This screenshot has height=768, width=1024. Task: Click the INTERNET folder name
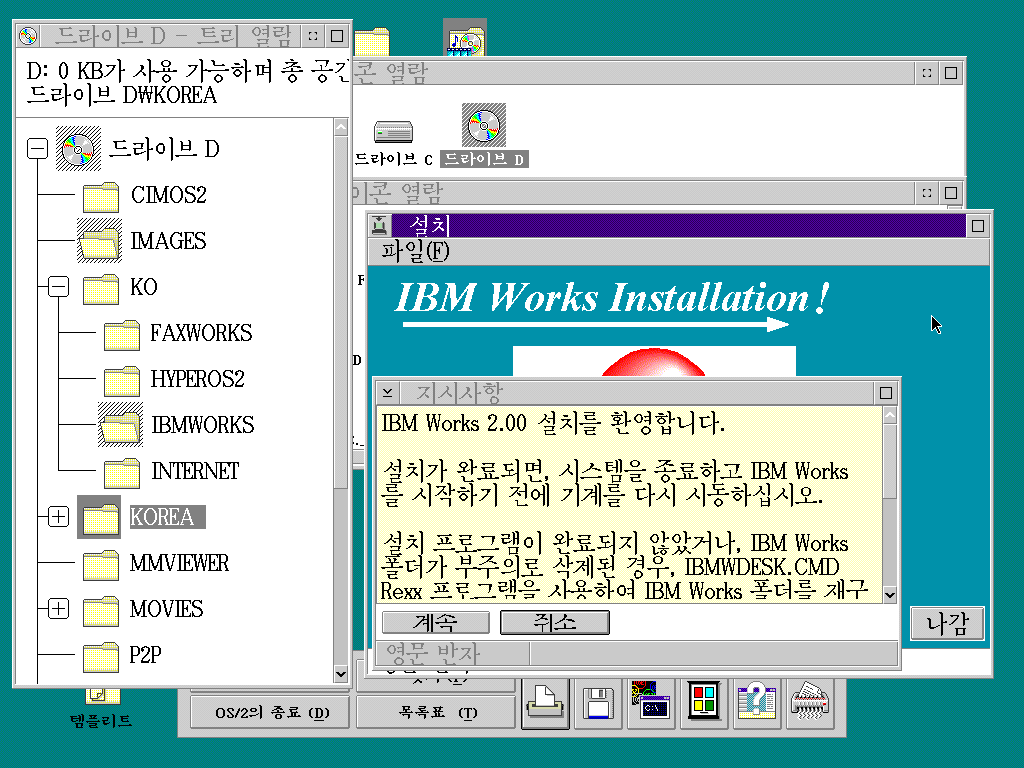point(195,471)
